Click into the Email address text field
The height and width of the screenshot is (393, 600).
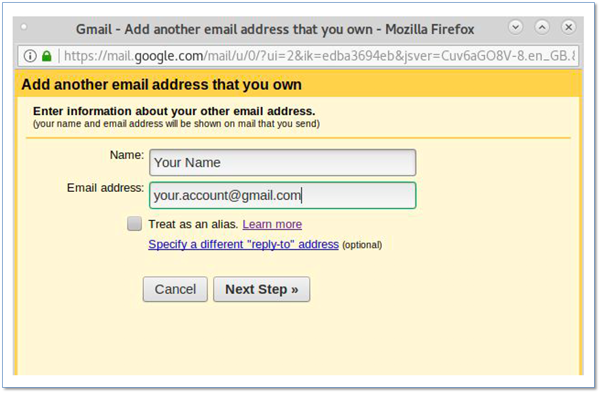[x=282, y=195]
